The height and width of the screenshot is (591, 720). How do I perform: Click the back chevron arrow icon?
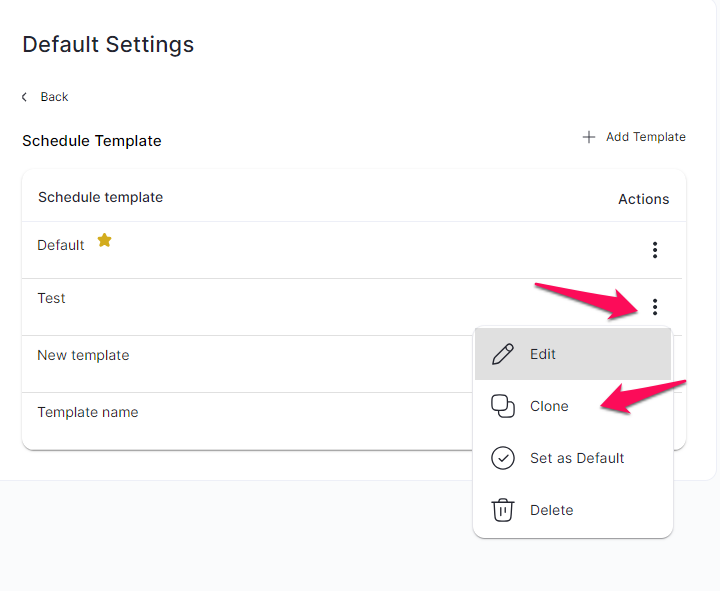(x=24, y=97)
